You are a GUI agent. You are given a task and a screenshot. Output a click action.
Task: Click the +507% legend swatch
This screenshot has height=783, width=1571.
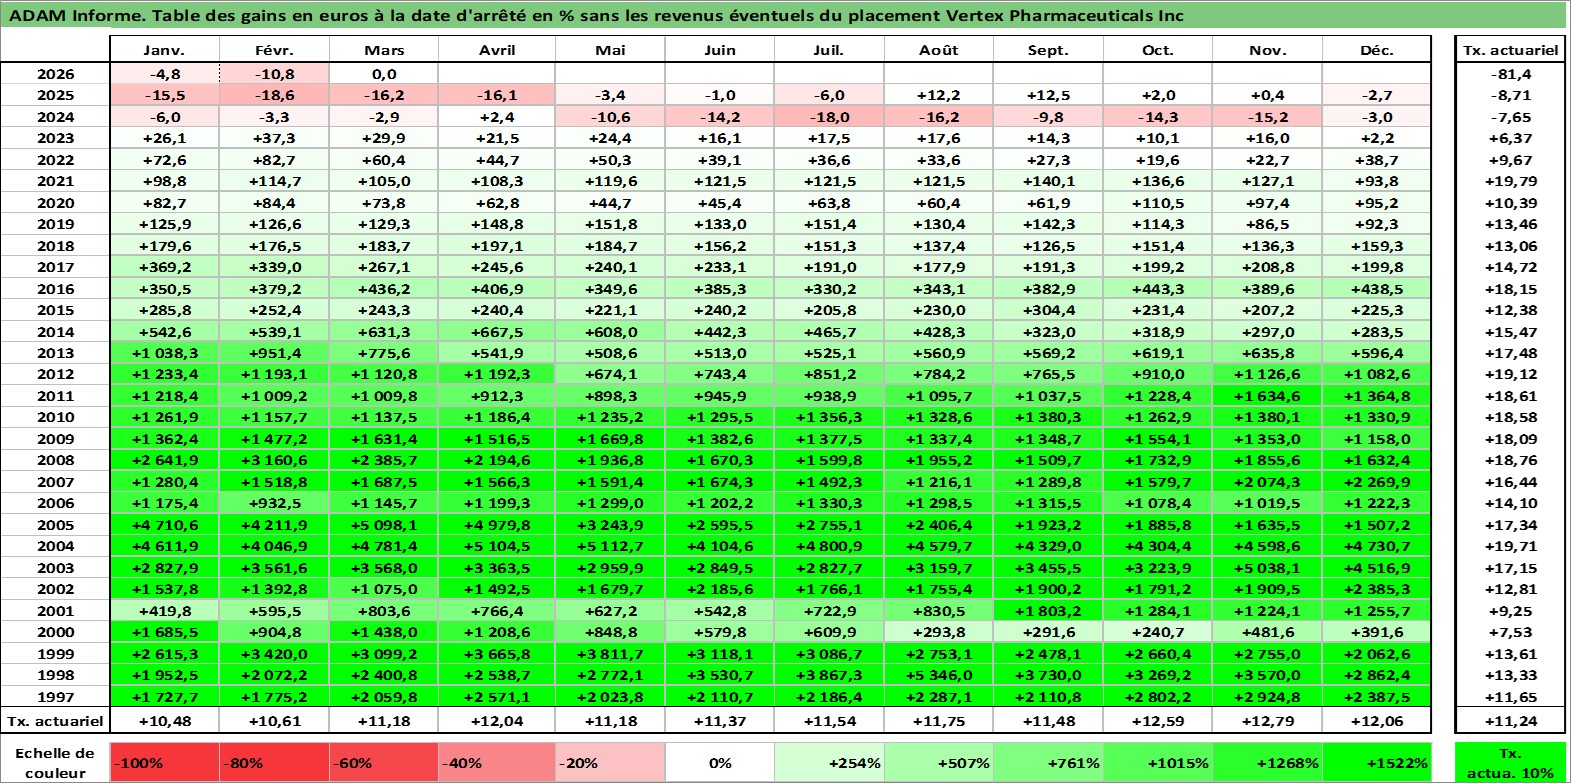pos(939,762)
